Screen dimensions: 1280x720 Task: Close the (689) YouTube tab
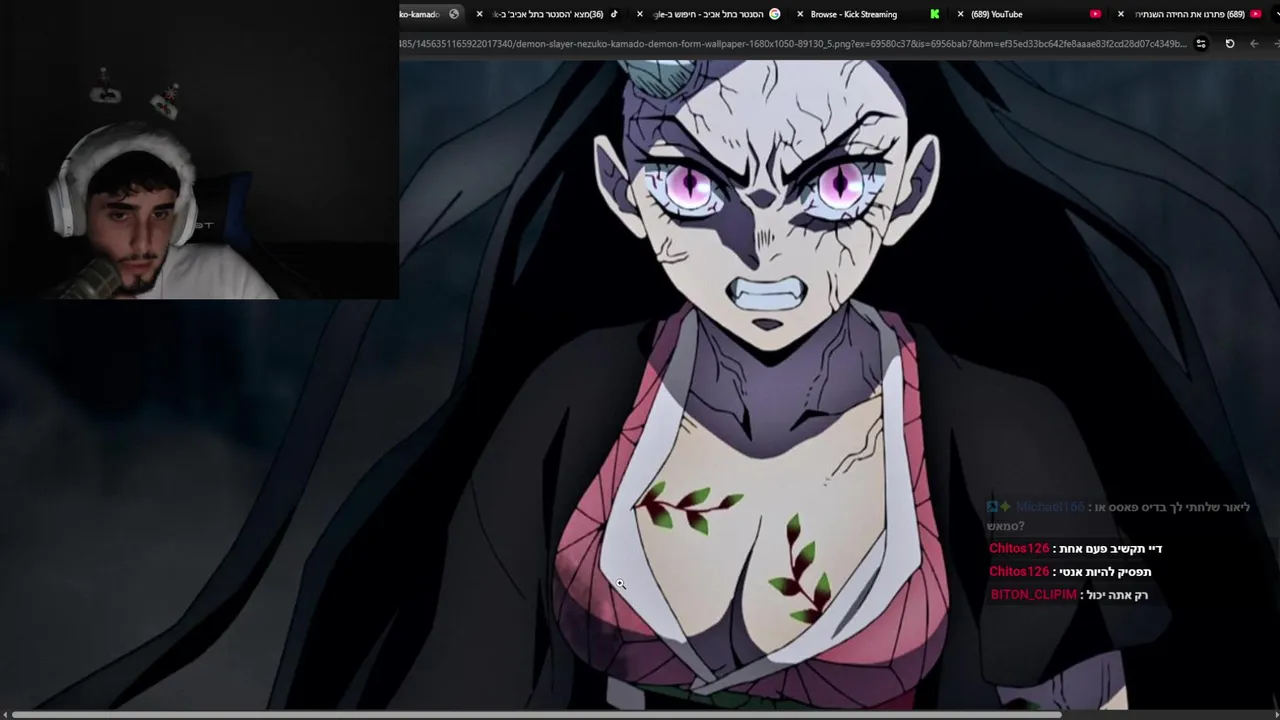click(x=960, y=14)
